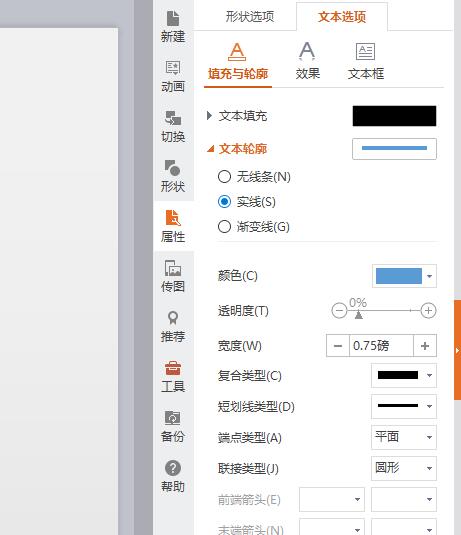Open the 工具 toolbox icon

pyautogui.click(x=173, y=376)
